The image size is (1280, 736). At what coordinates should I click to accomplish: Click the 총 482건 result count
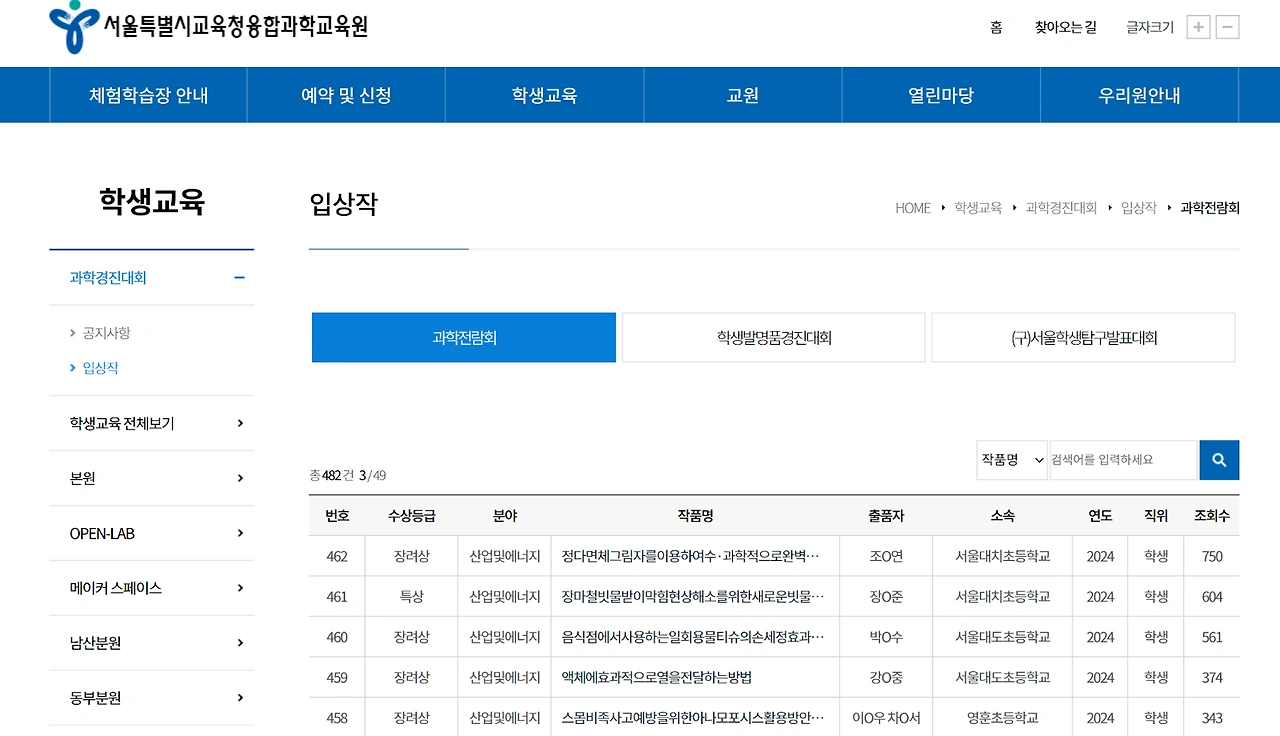tap(332, 475)
